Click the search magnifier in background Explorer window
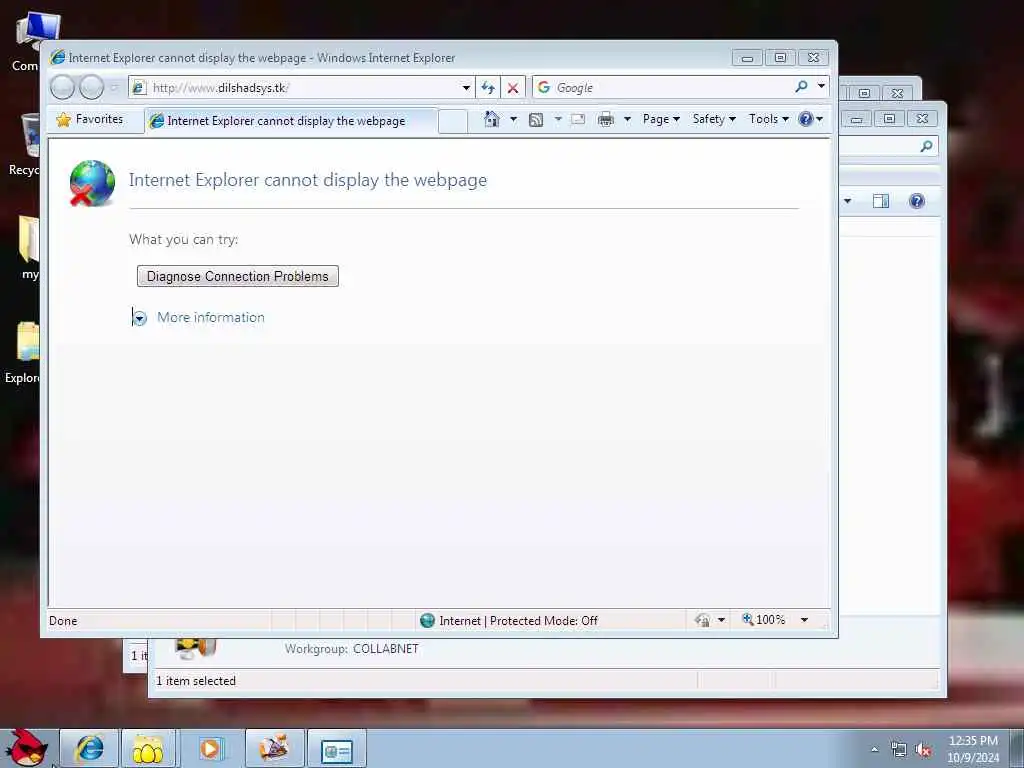 926,146
